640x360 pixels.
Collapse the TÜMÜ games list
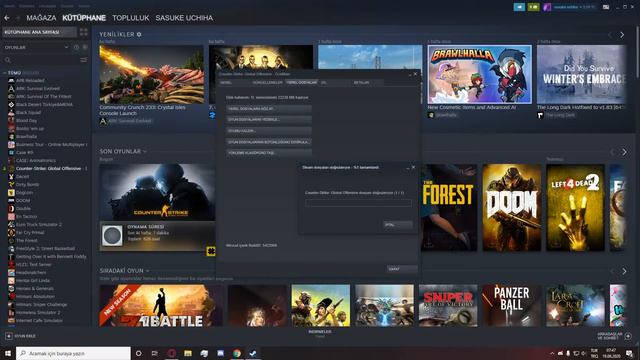pyautogui.click(x=5, y=73)
